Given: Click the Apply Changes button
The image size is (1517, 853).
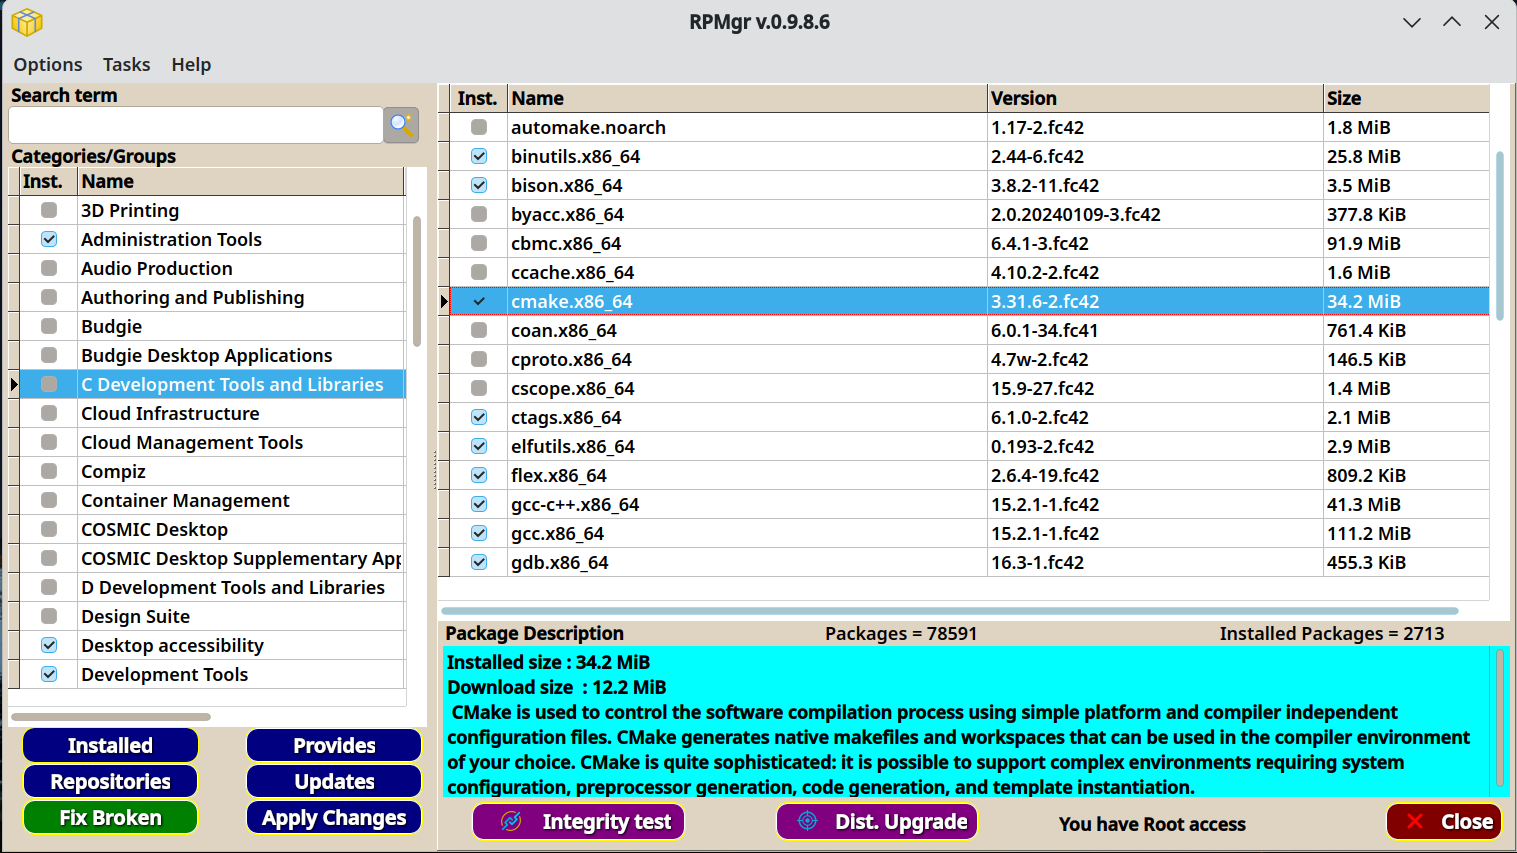Looking at the screenshot, I should pos(334,817).
